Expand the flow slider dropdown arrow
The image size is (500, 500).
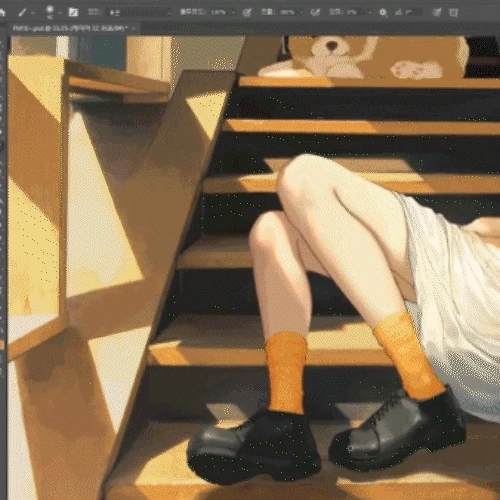click(x=302, y=12)
